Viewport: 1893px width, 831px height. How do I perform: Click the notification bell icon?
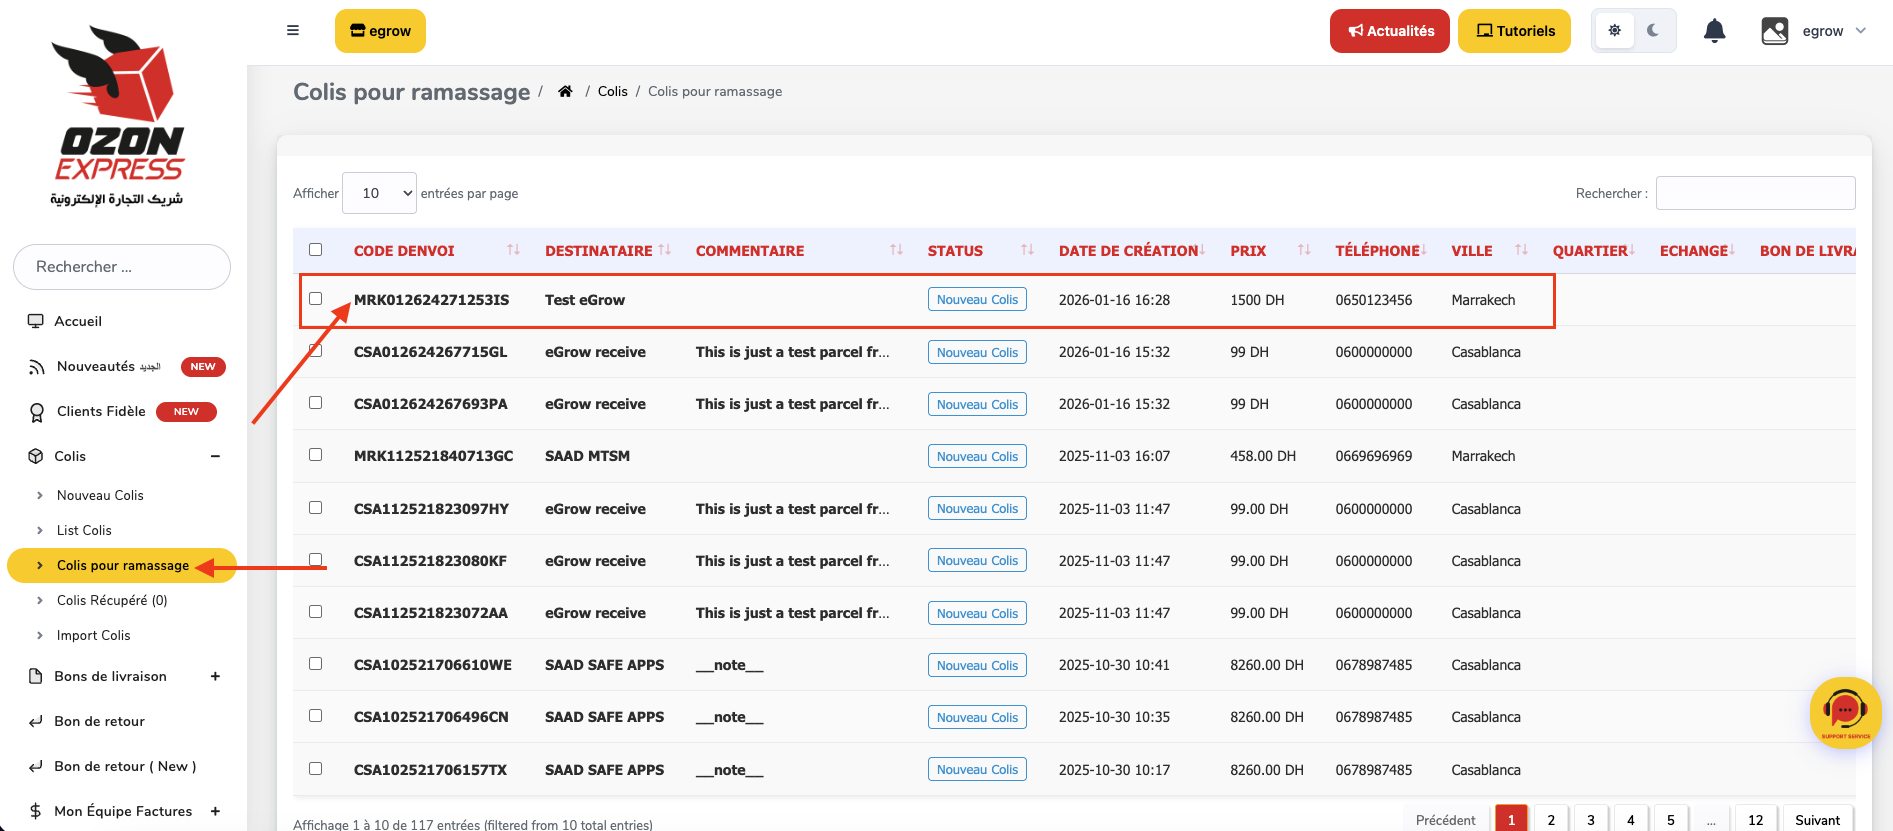(x=1714, y=31)
